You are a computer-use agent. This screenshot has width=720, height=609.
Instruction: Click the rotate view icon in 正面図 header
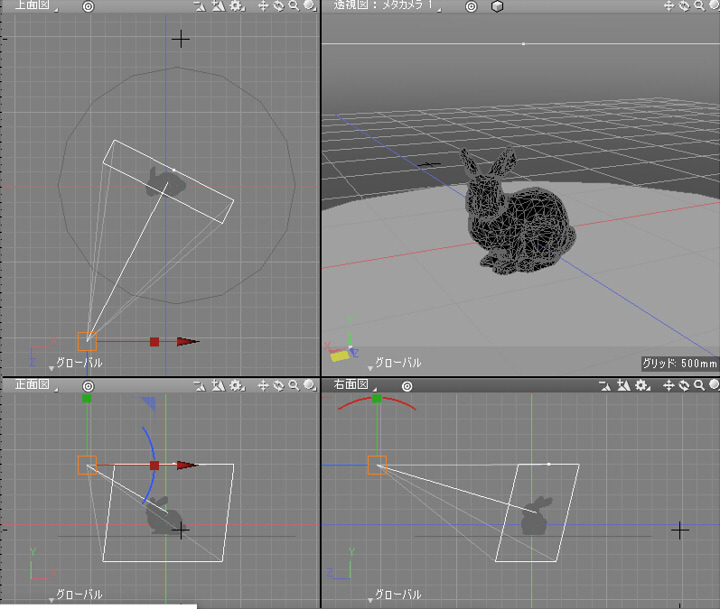pos(279,386)
